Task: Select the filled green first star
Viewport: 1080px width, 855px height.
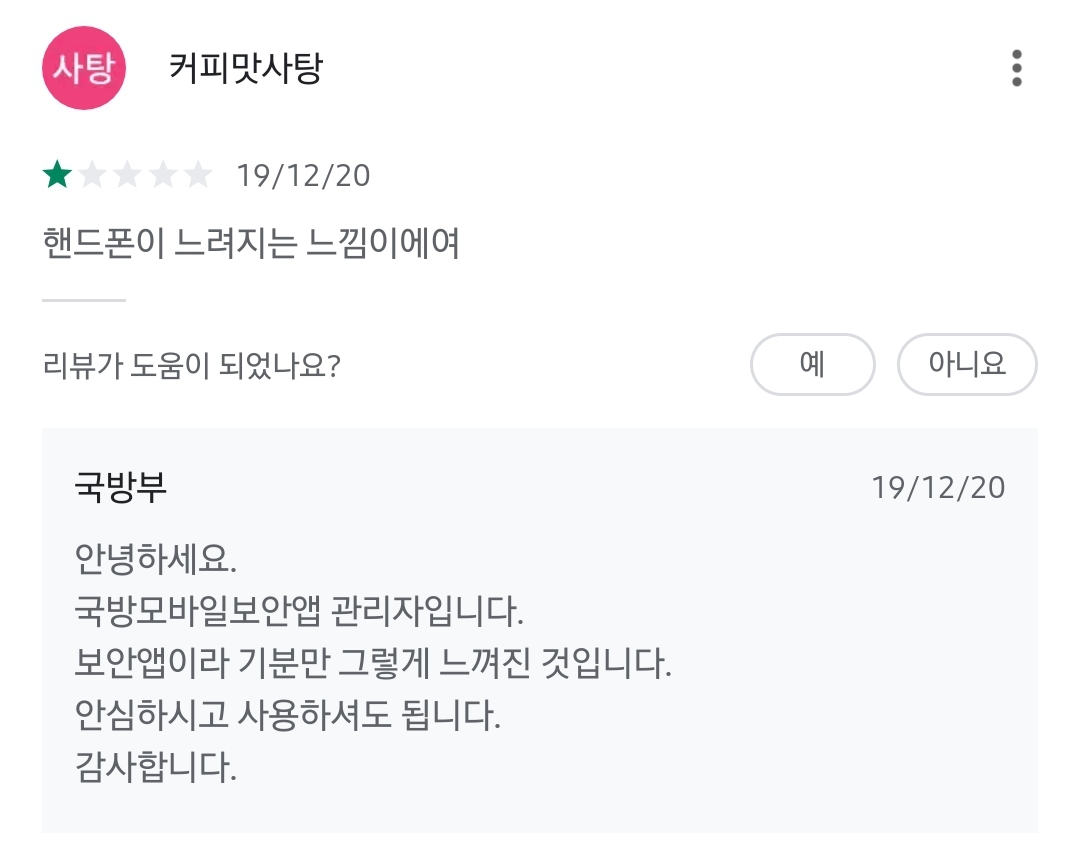Action: (57, 174)
